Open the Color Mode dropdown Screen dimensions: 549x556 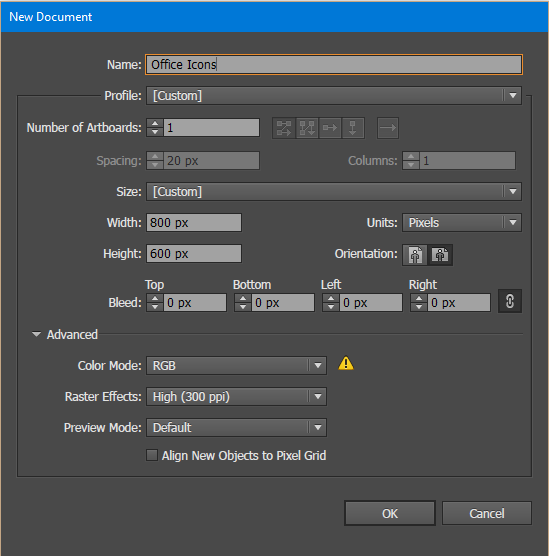click(236, 366)
